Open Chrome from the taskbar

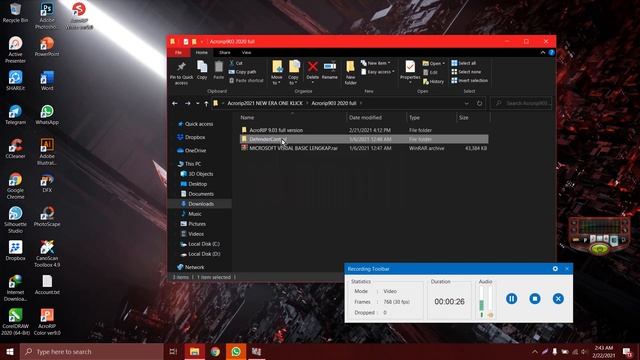[x=215, y=351]
